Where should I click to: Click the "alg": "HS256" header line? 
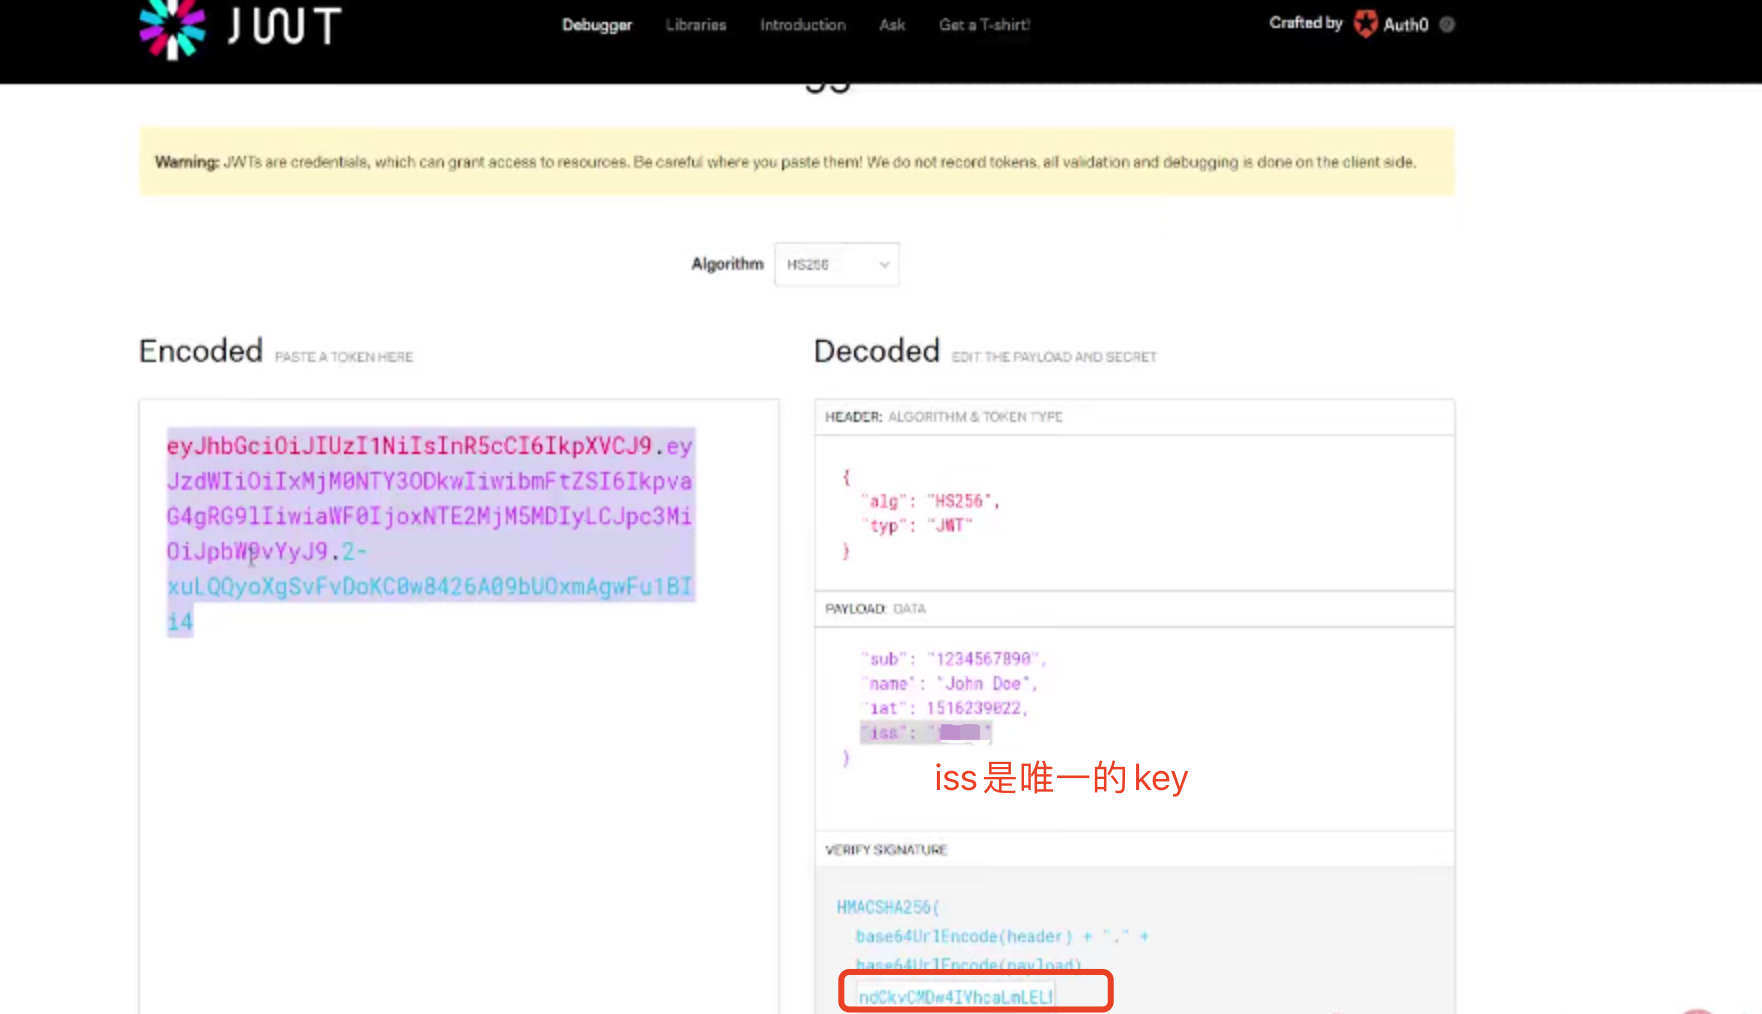pos(930,501)
